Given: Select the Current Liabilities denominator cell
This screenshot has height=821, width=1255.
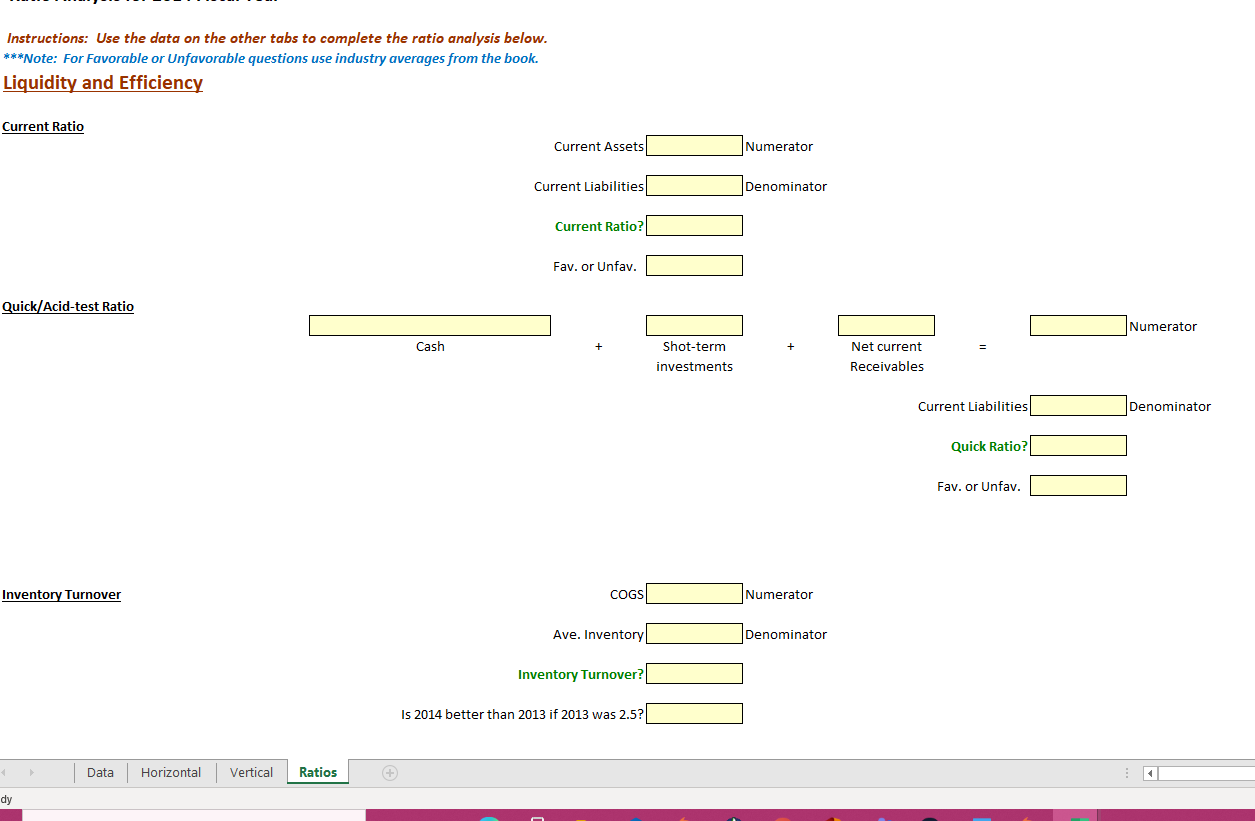Looking at the screenshot, I should click(694, 185).
